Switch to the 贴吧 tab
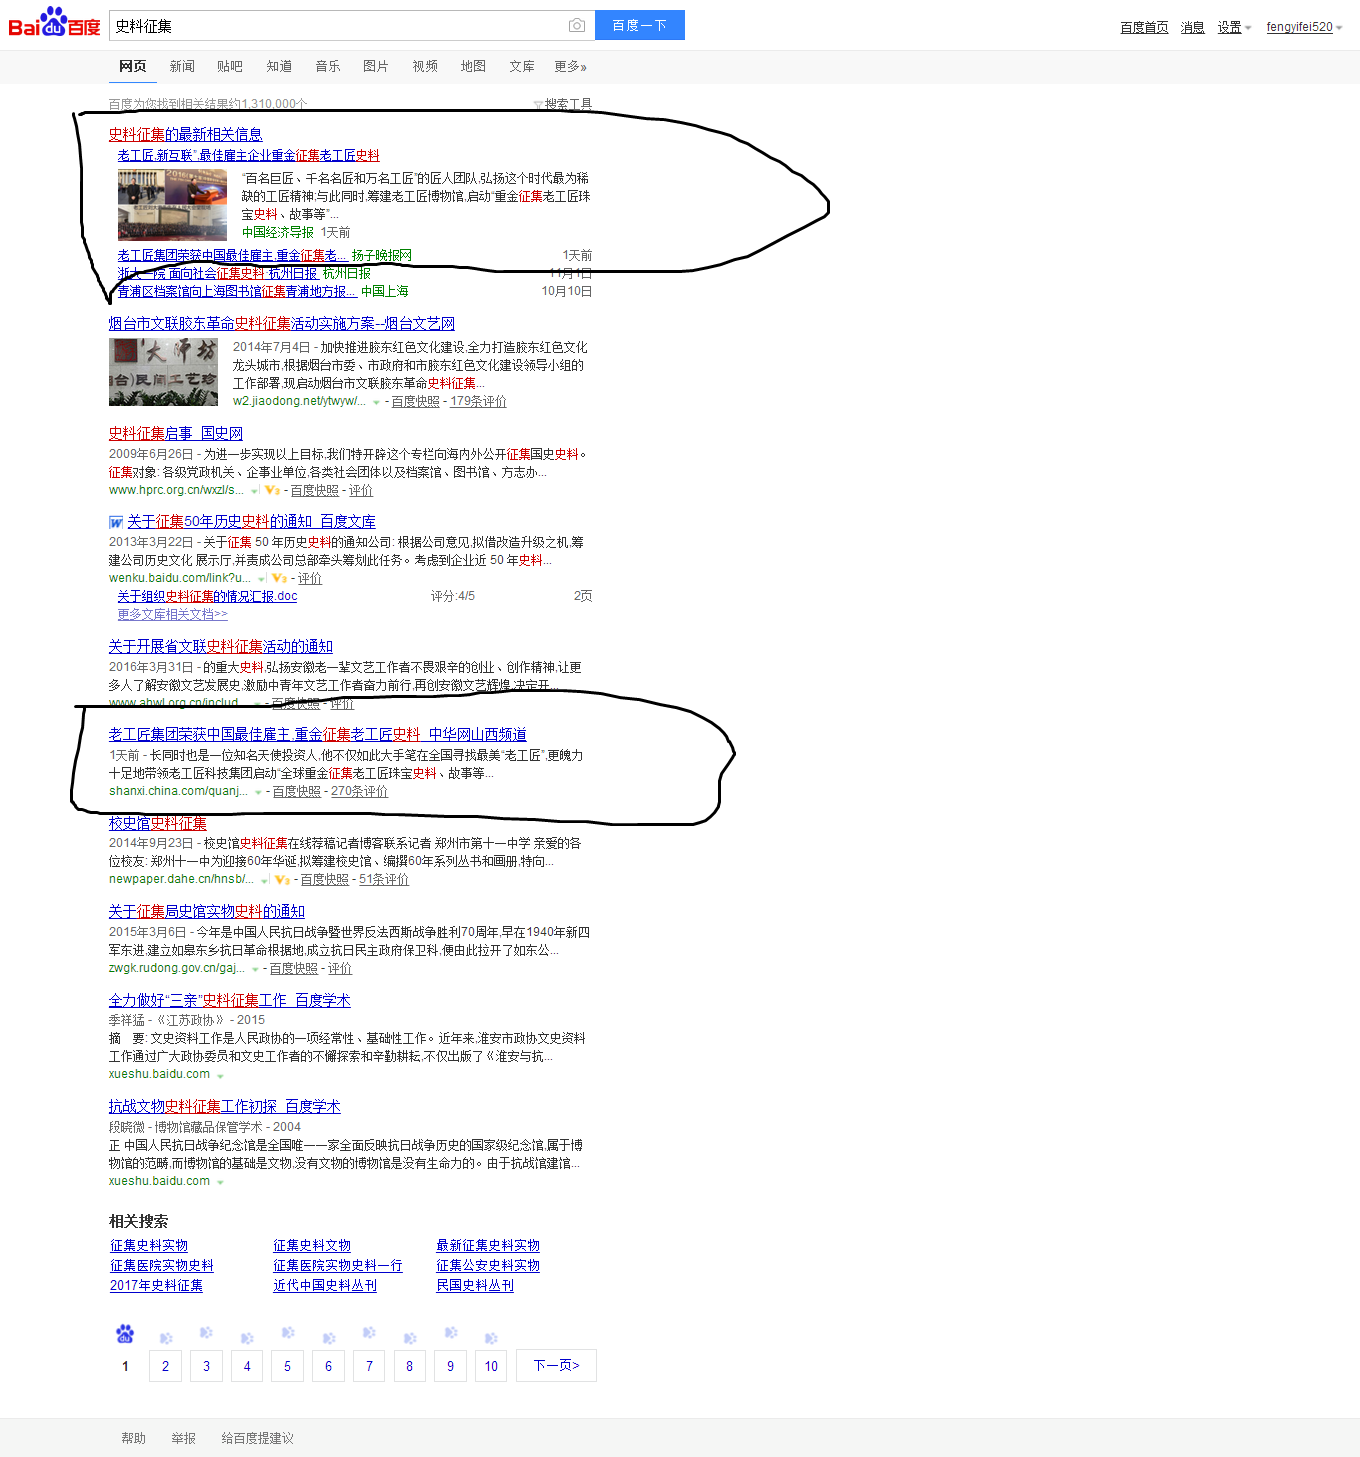This screenshot has width=1360, height=1457. pyautogui.click(x=230, y=66)
